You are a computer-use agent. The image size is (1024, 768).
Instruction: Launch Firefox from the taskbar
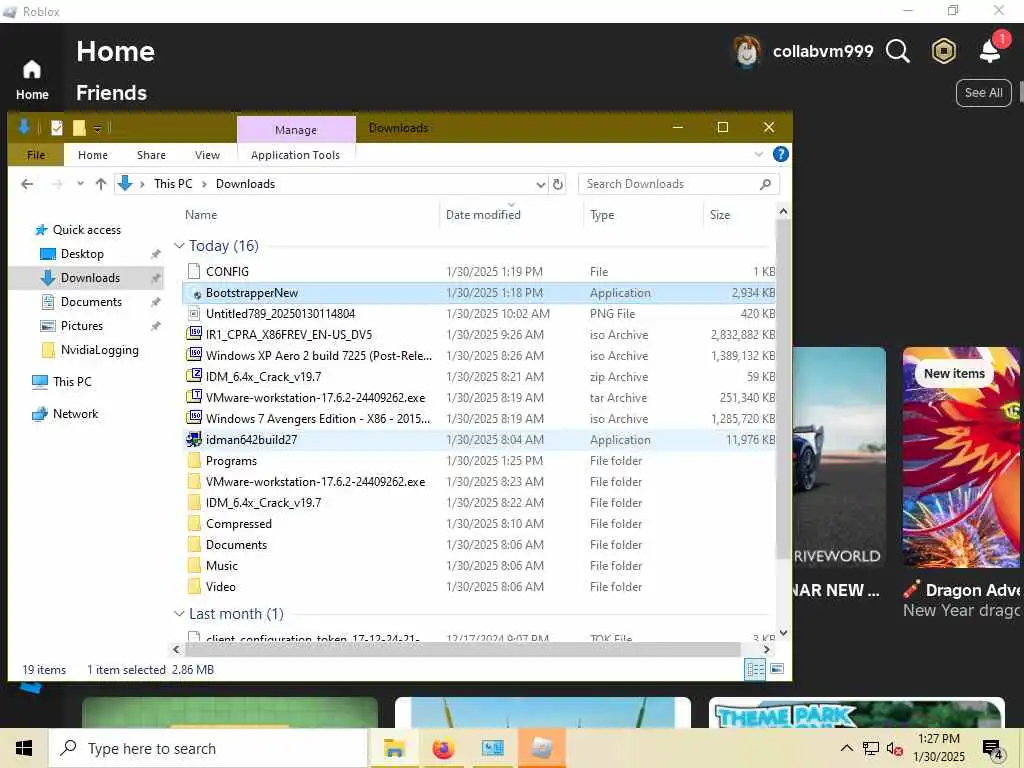[x=443, y=748]
